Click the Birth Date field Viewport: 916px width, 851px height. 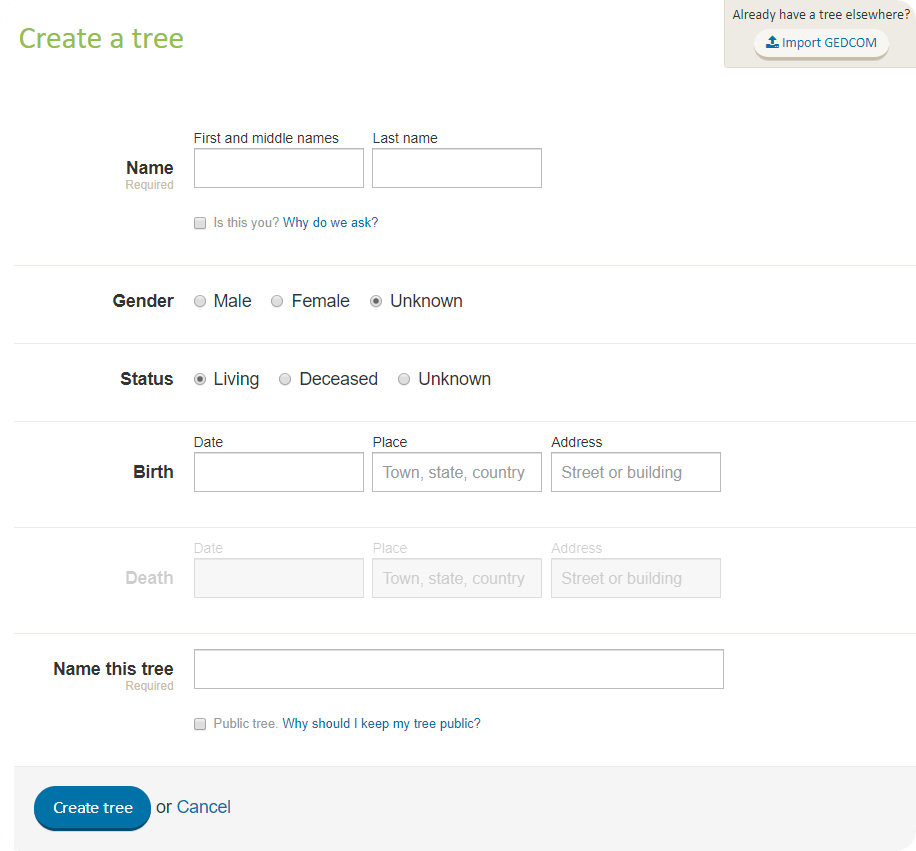pyautogui.click(x=278, y=472)
